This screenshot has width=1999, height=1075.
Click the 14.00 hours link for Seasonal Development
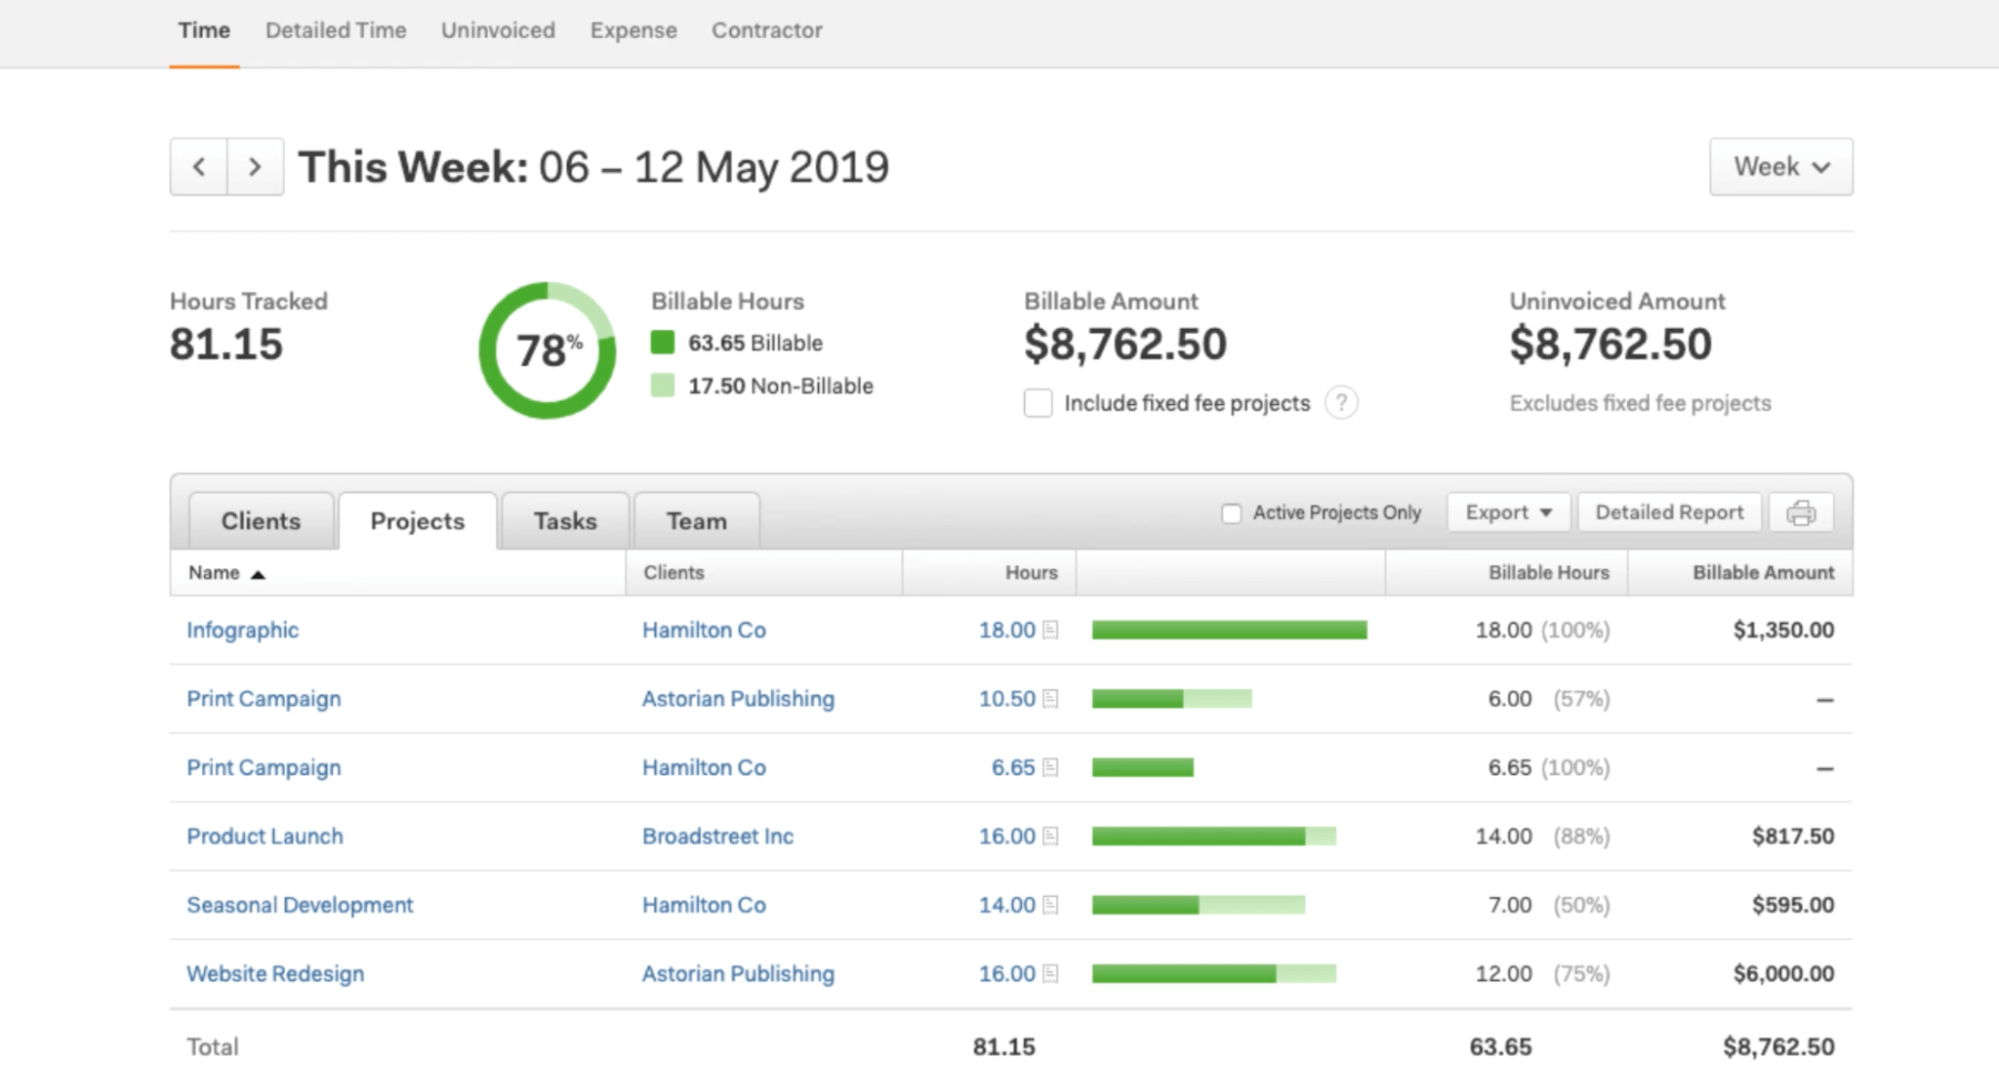click(x=1007, y=905)
